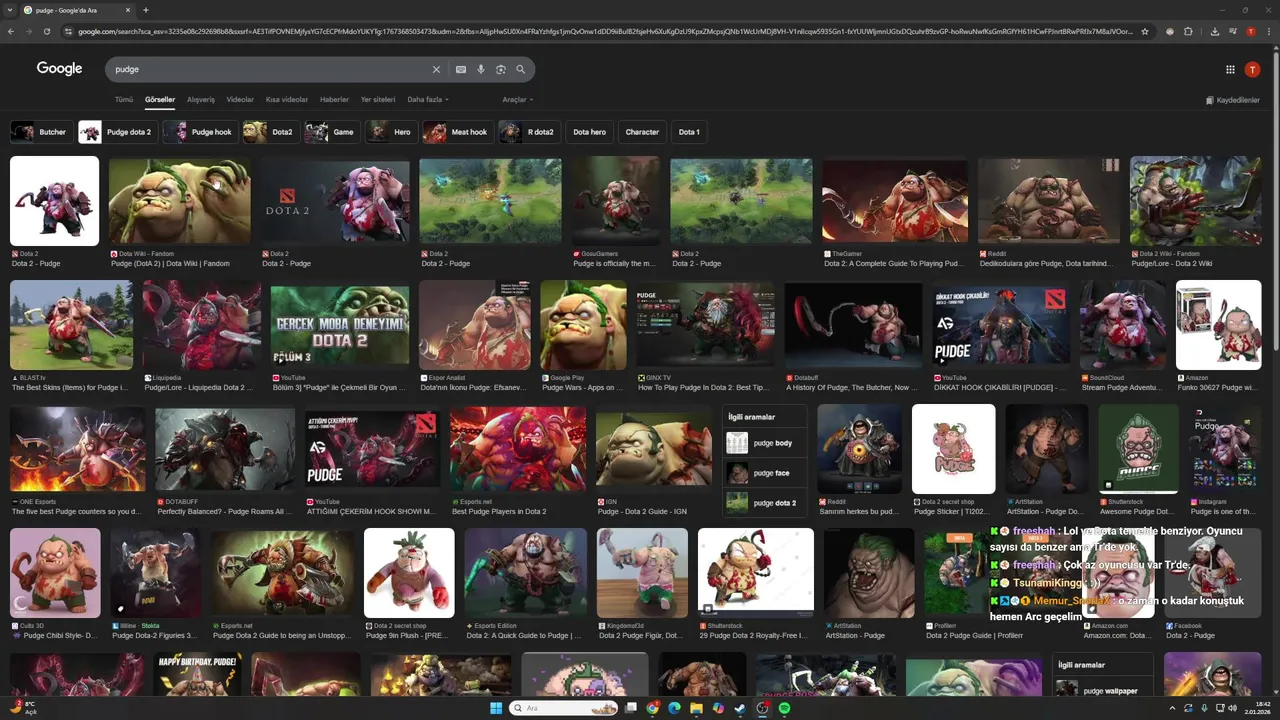Click the magnifier search button in the search box
Viewport: 1280px width, 720px height.
tap(521, 69)
